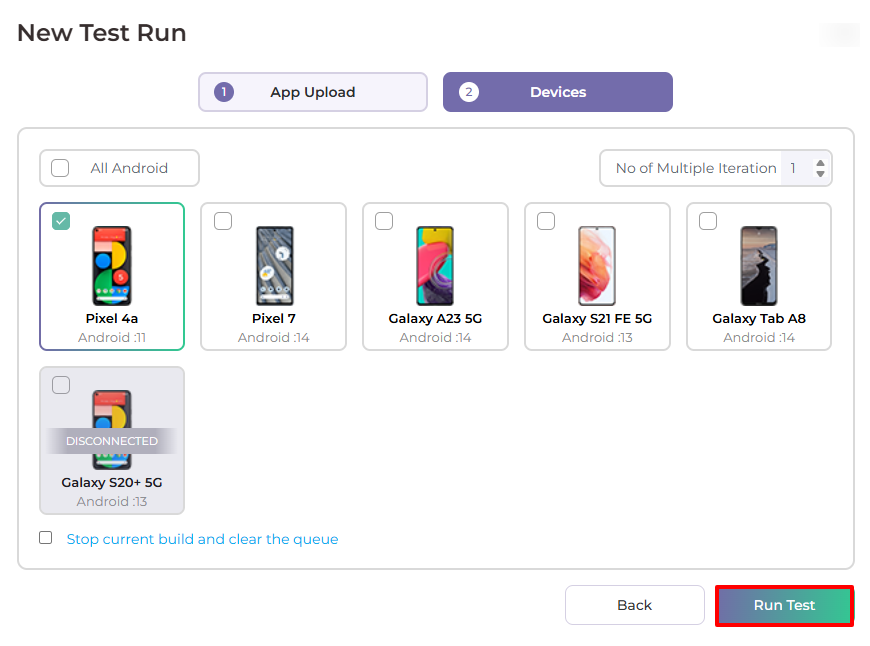870x646 pixels.
Task: Go back using the Back button
Action: [x=634, y=605]
